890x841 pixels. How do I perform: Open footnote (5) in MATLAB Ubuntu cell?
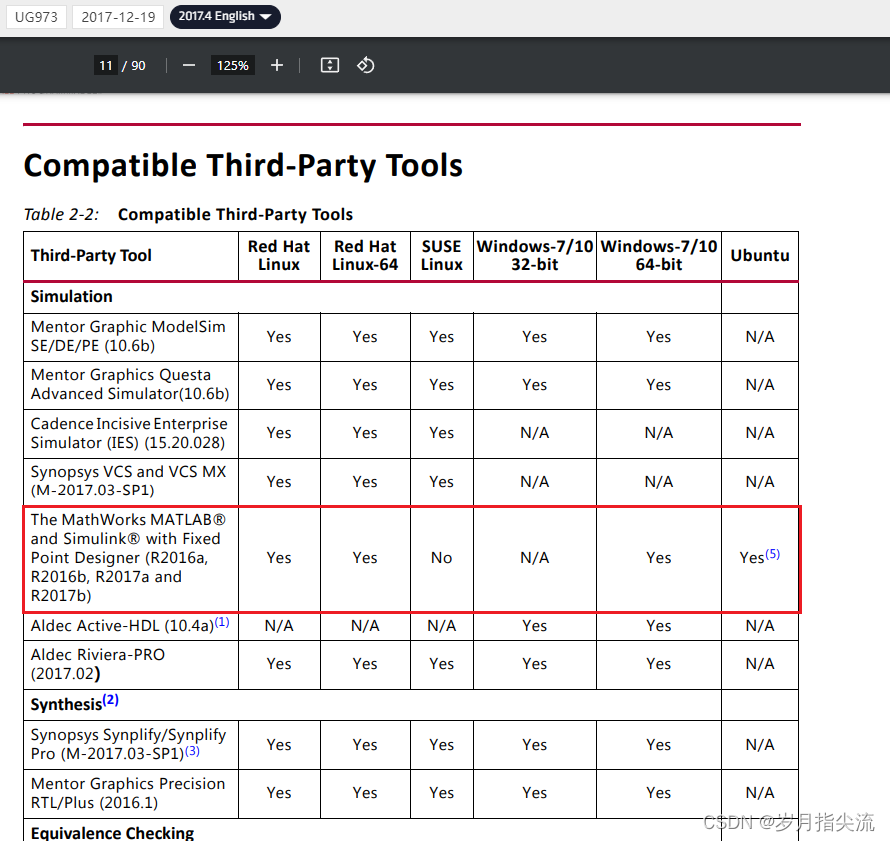point(773,554)
